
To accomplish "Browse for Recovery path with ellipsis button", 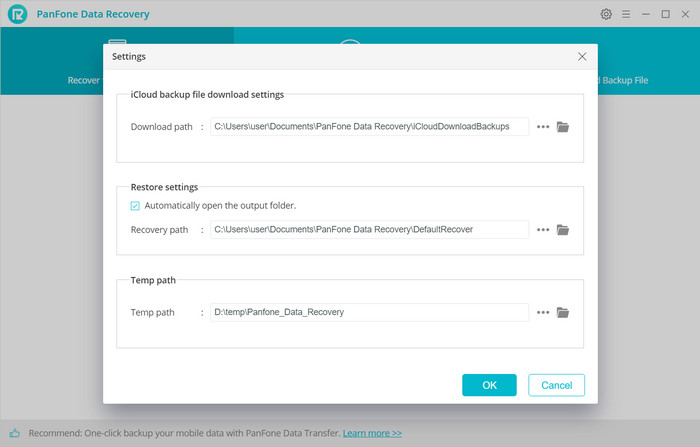I will [543, 230].
